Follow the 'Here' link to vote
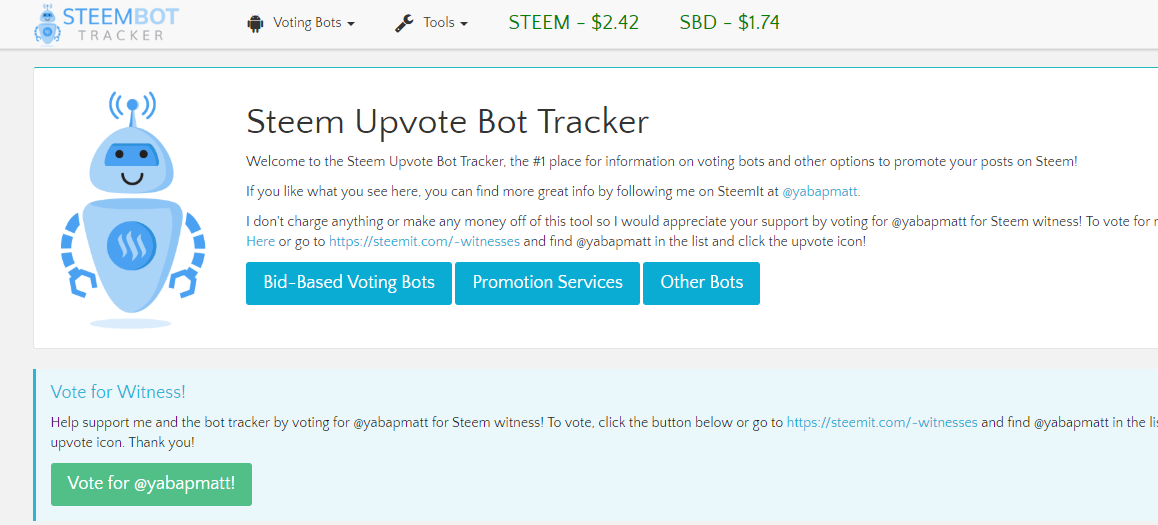 (260, 241)
